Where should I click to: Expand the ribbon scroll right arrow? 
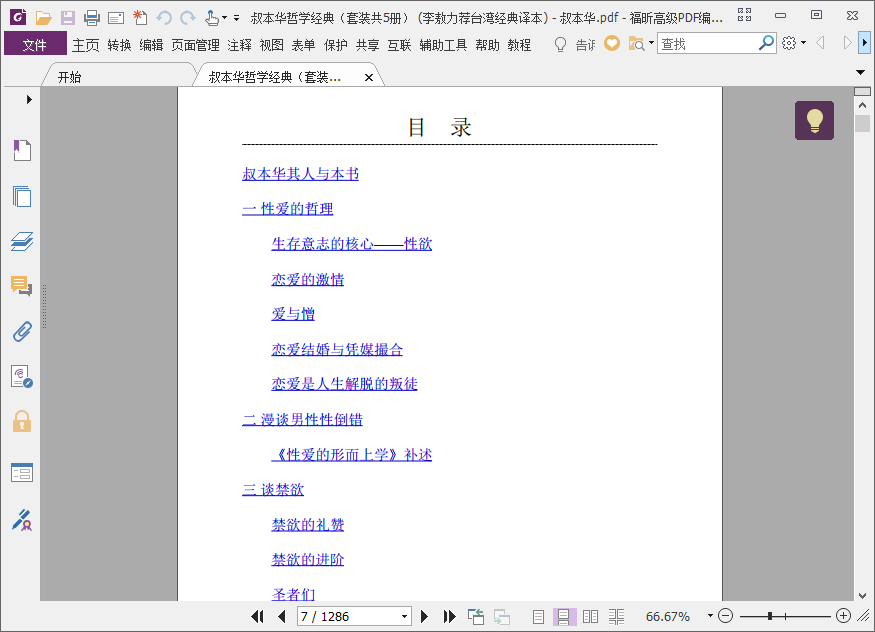pyautogui.click(x=865, y=43)
